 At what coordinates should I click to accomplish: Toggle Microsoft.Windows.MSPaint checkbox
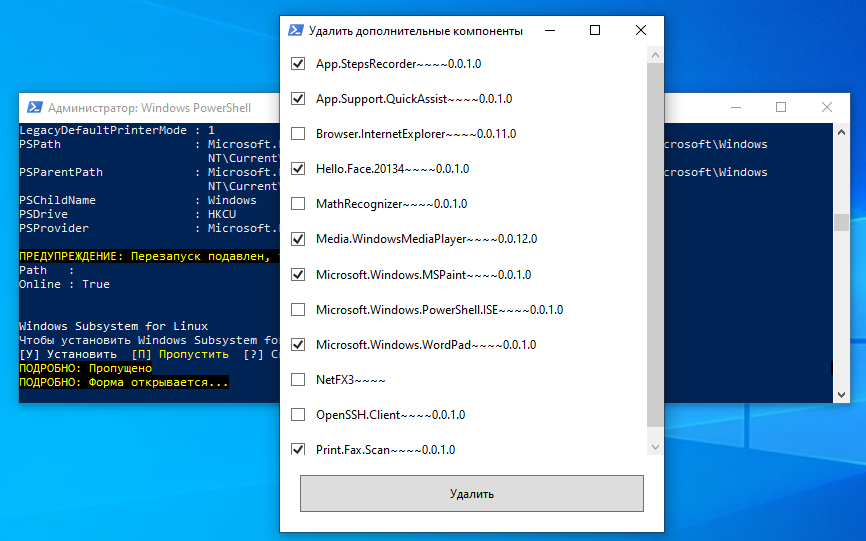pyautogui.click(x=298, y=274)
